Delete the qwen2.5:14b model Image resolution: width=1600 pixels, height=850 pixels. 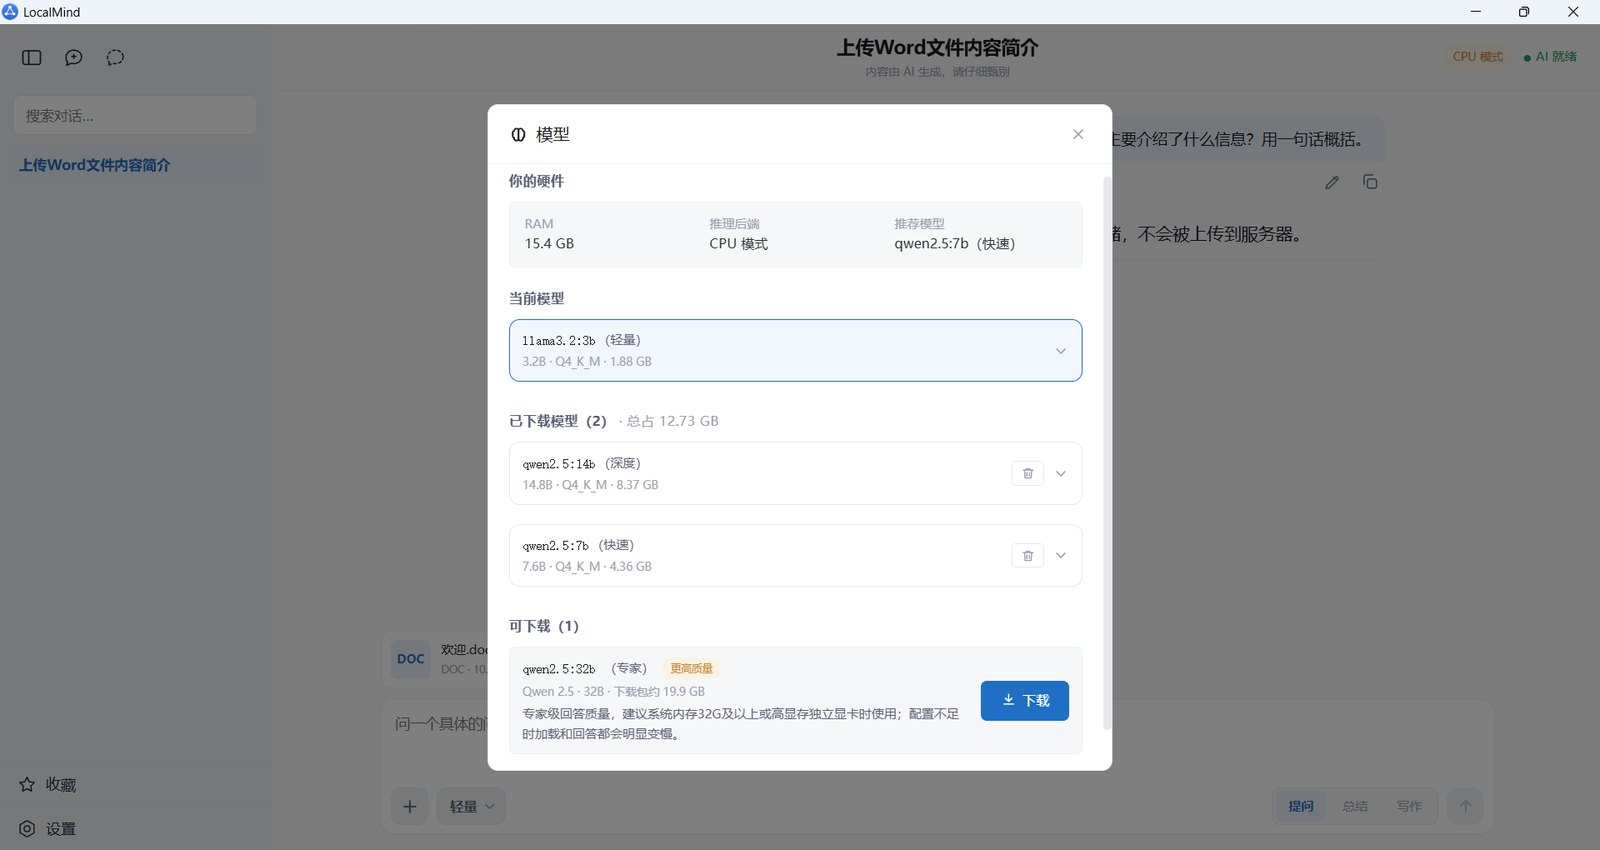1028,473
